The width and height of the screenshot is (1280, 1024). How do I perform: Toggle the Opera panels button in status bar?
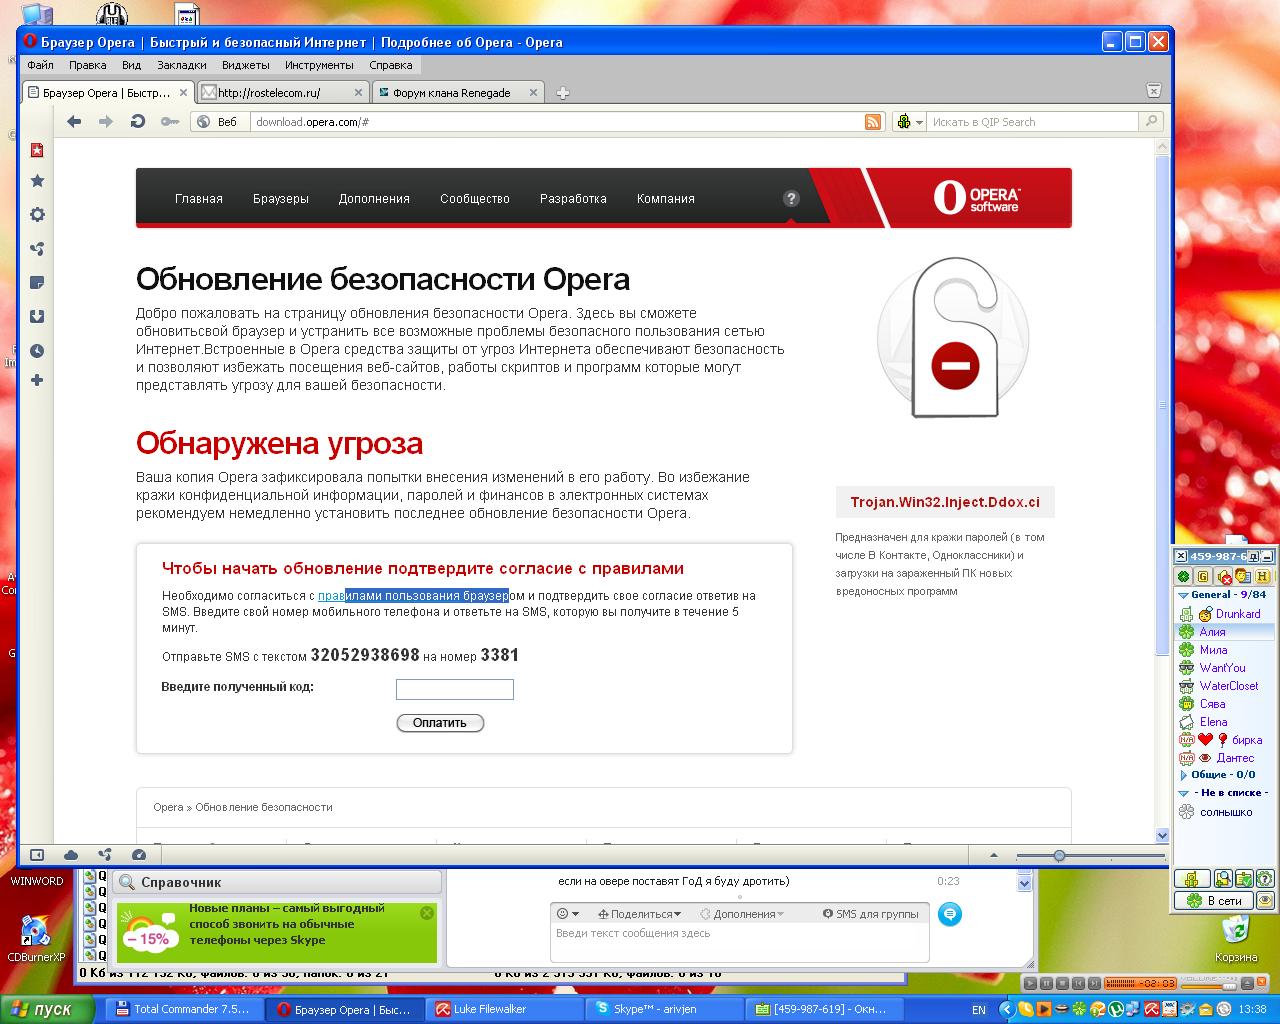coord(37,855)
